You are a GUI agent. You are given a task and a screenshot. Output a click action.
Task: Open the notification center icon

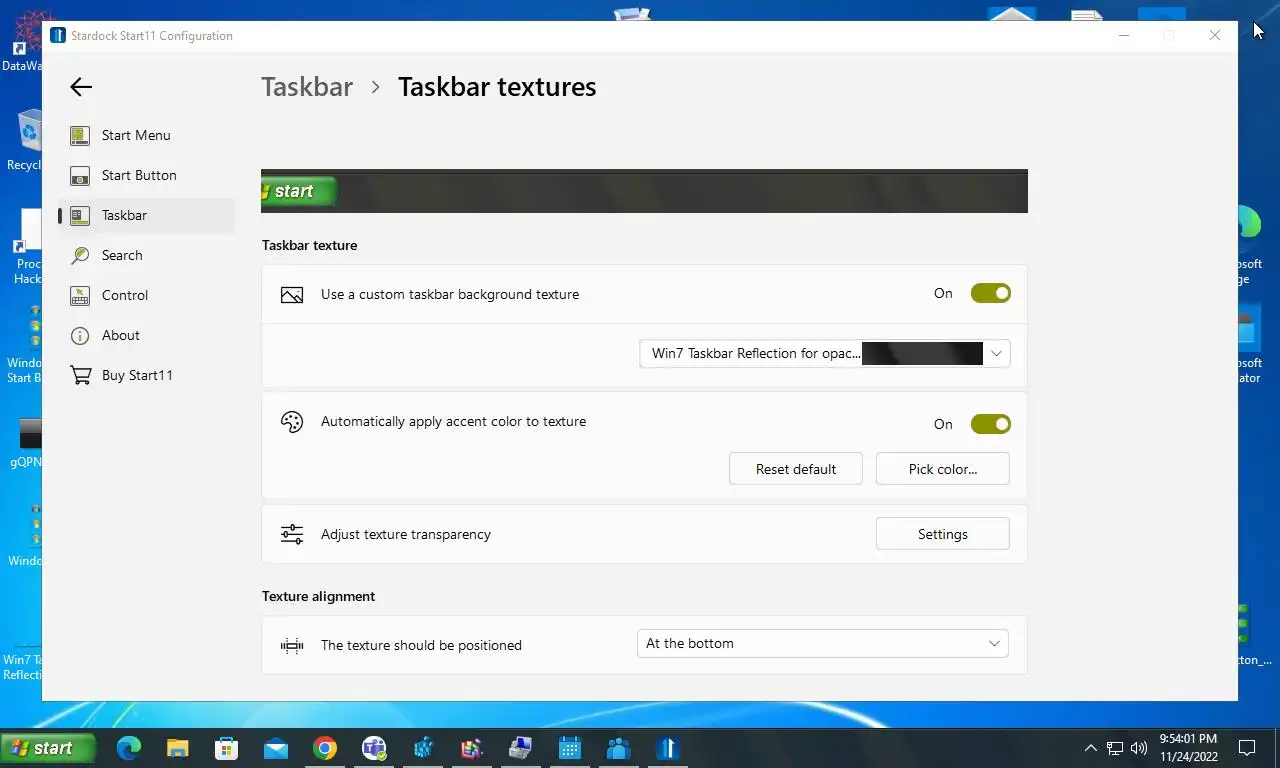pyautogui.click(x=1247, y=748)
